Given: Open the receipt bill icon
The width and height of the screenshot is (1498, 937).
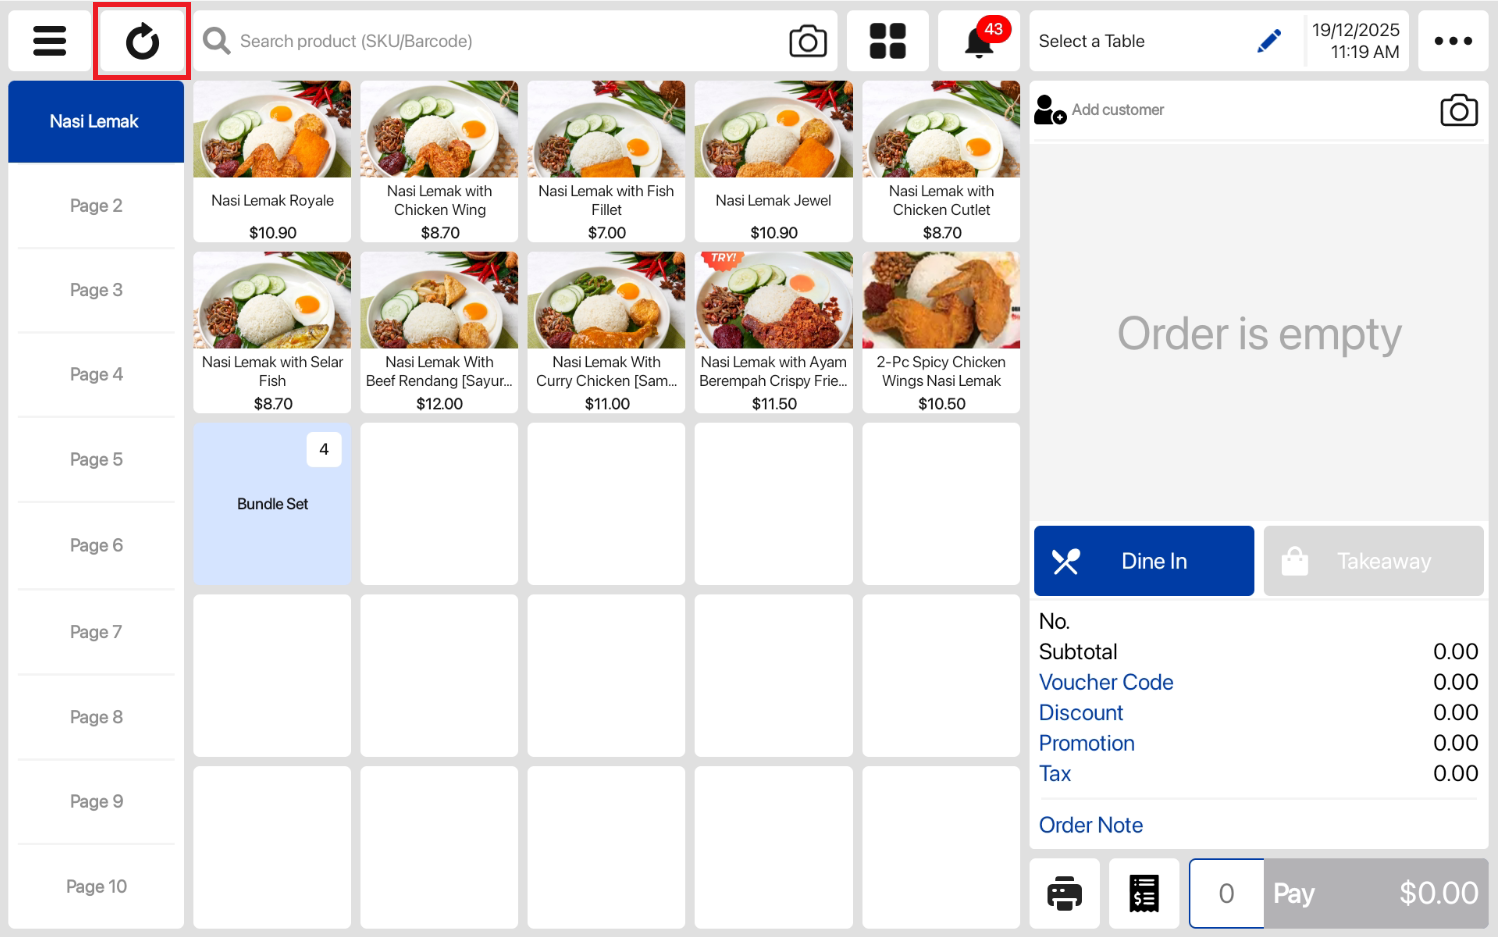Looking at the screenshot, I should click(1144, 893).
